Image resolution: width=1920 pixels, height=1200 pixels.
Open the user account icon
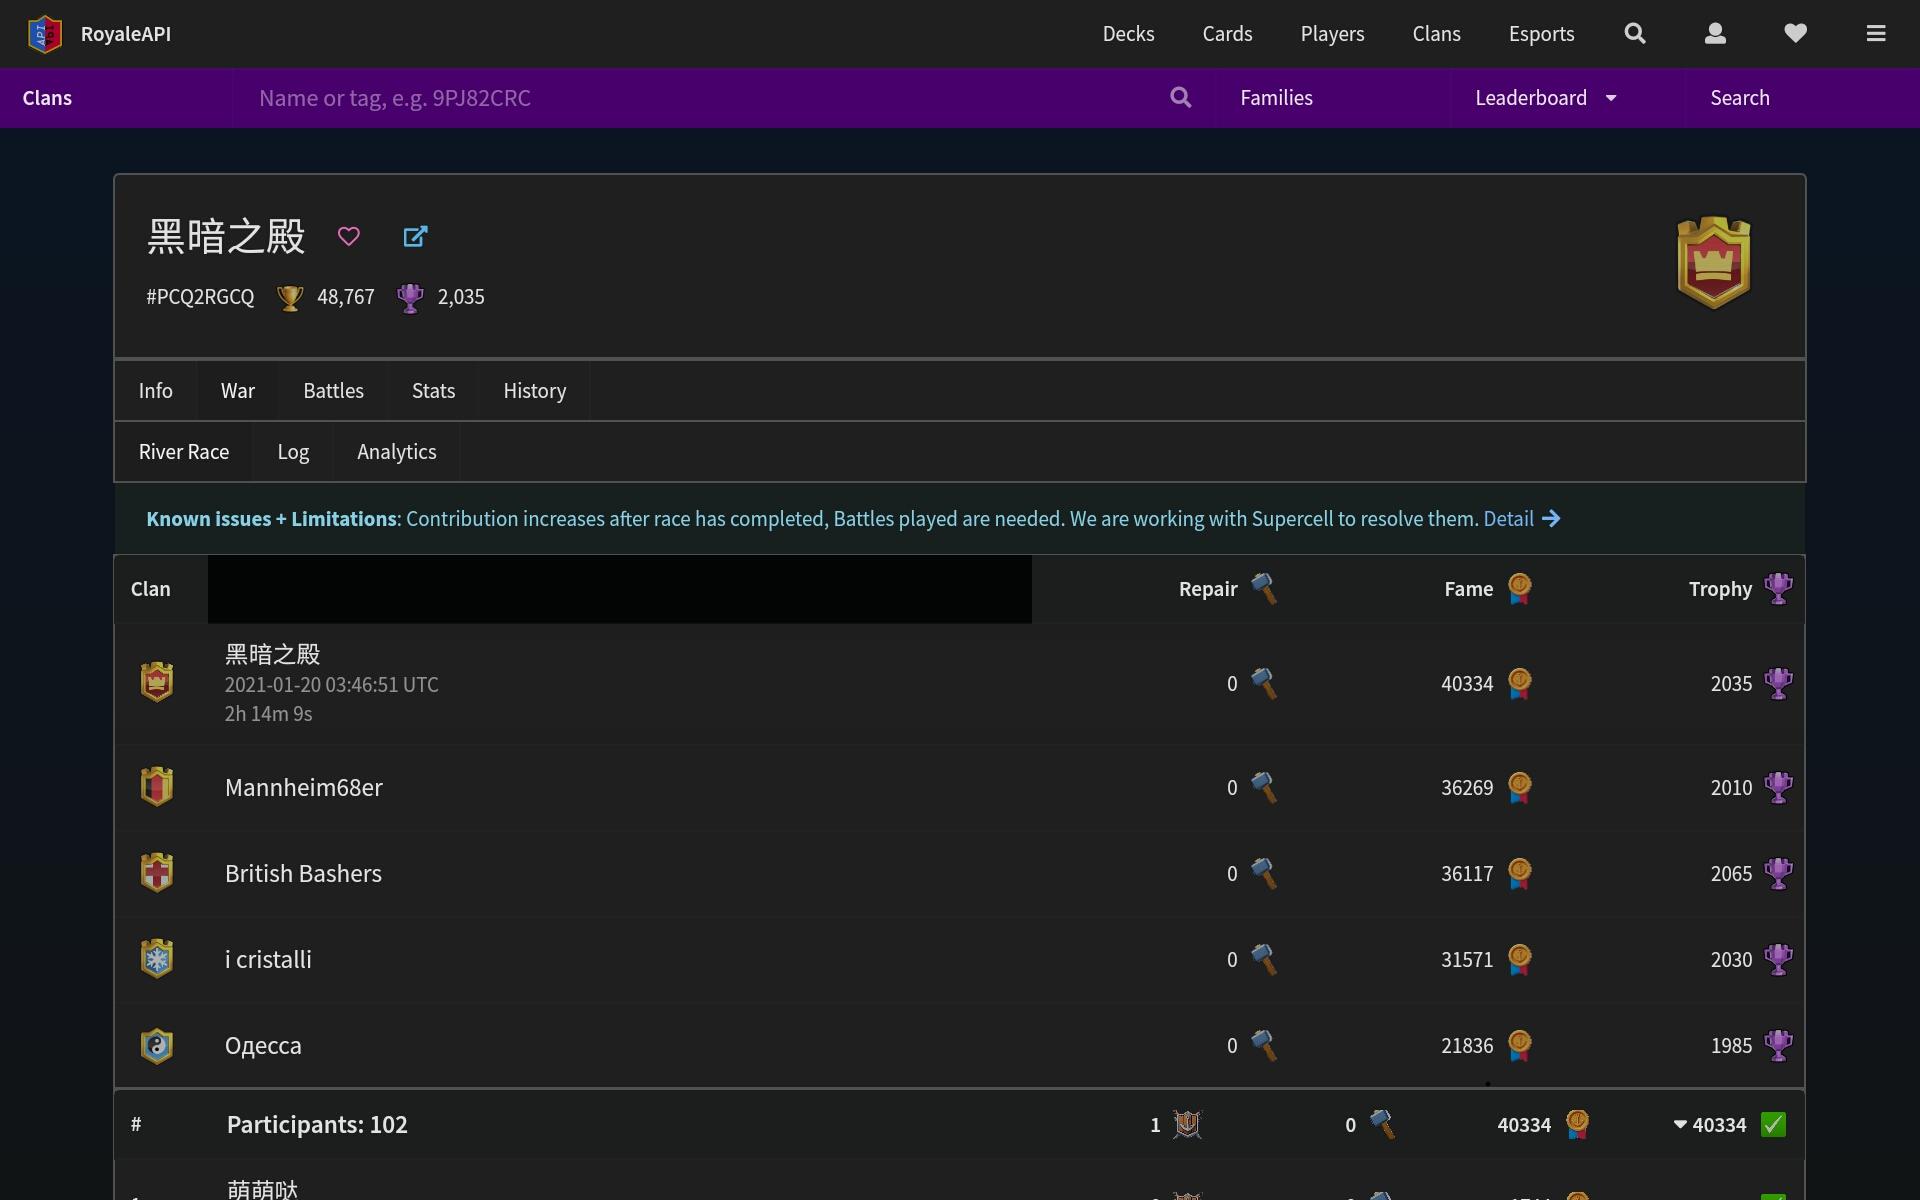coord(1715,34)
